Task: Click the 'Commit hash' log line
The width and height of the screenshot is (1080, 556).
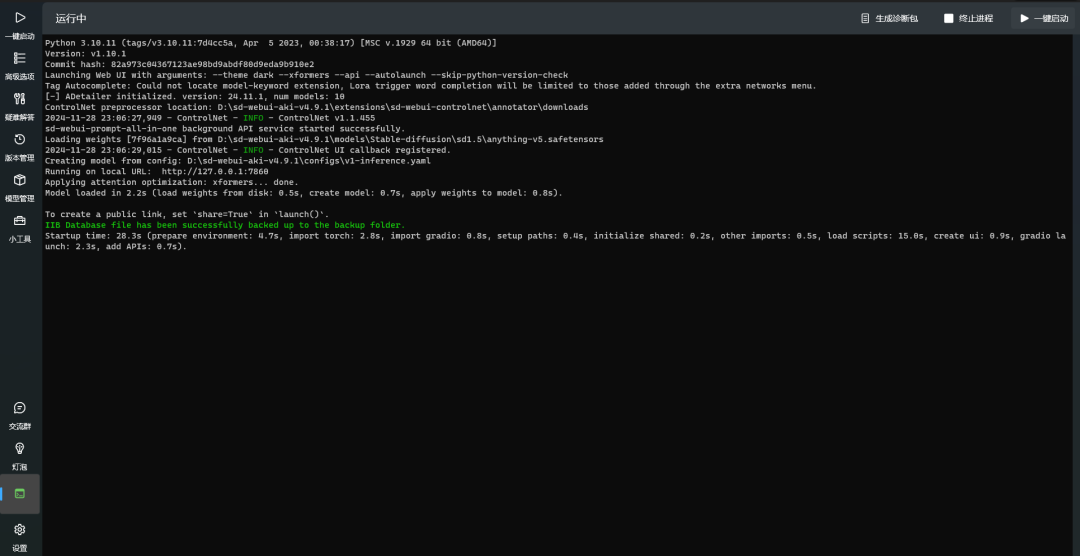Action: click(x=179, y=64)
